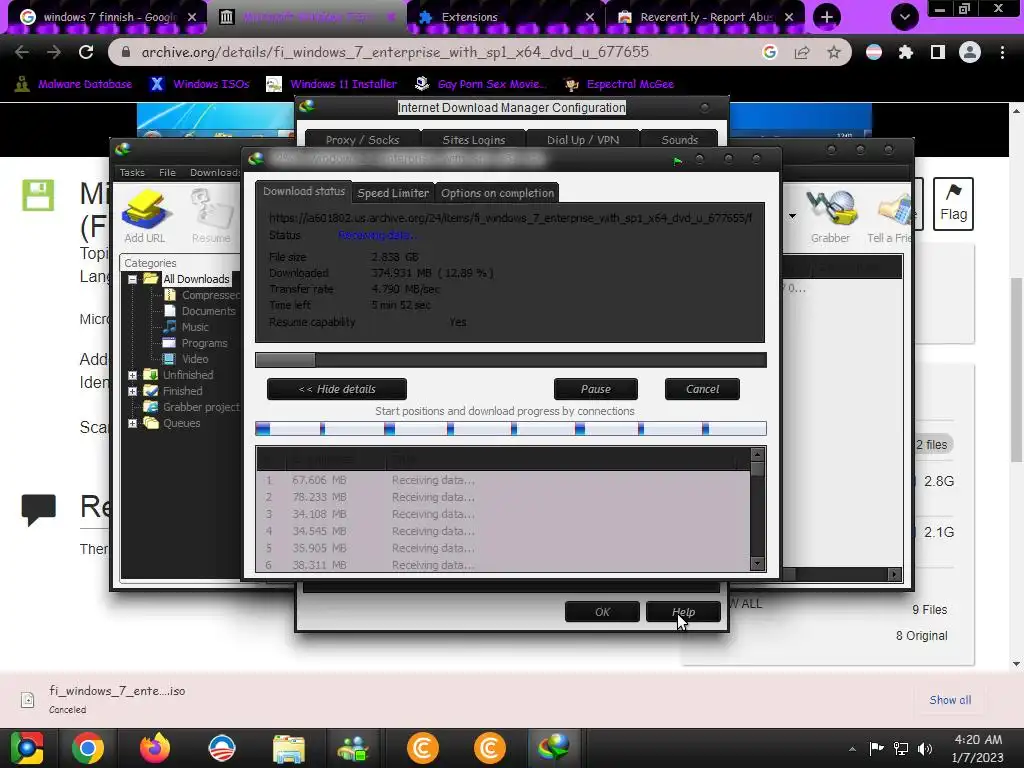Open the Windows ISOs bookmark
Screen dimensions: 1024x768
pyautogui.click(x=200, y=84)
